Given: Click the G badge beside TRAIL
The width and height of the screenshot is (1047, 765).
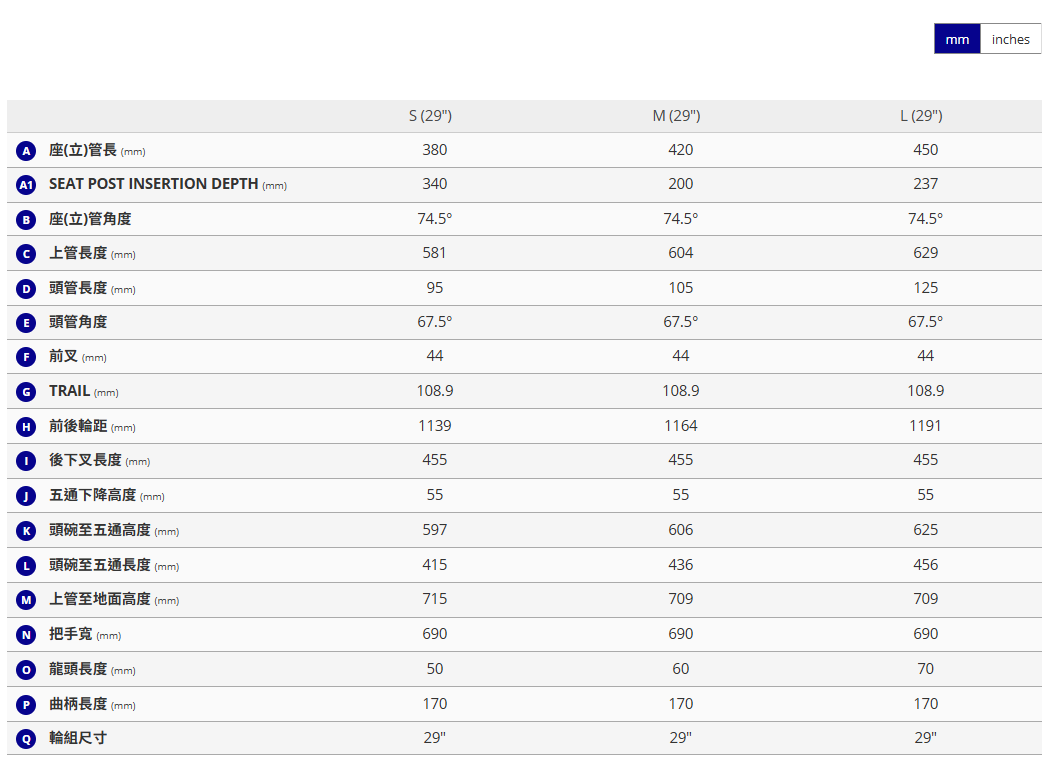Looking at the screenshot, I should click(x=27, y=392).
